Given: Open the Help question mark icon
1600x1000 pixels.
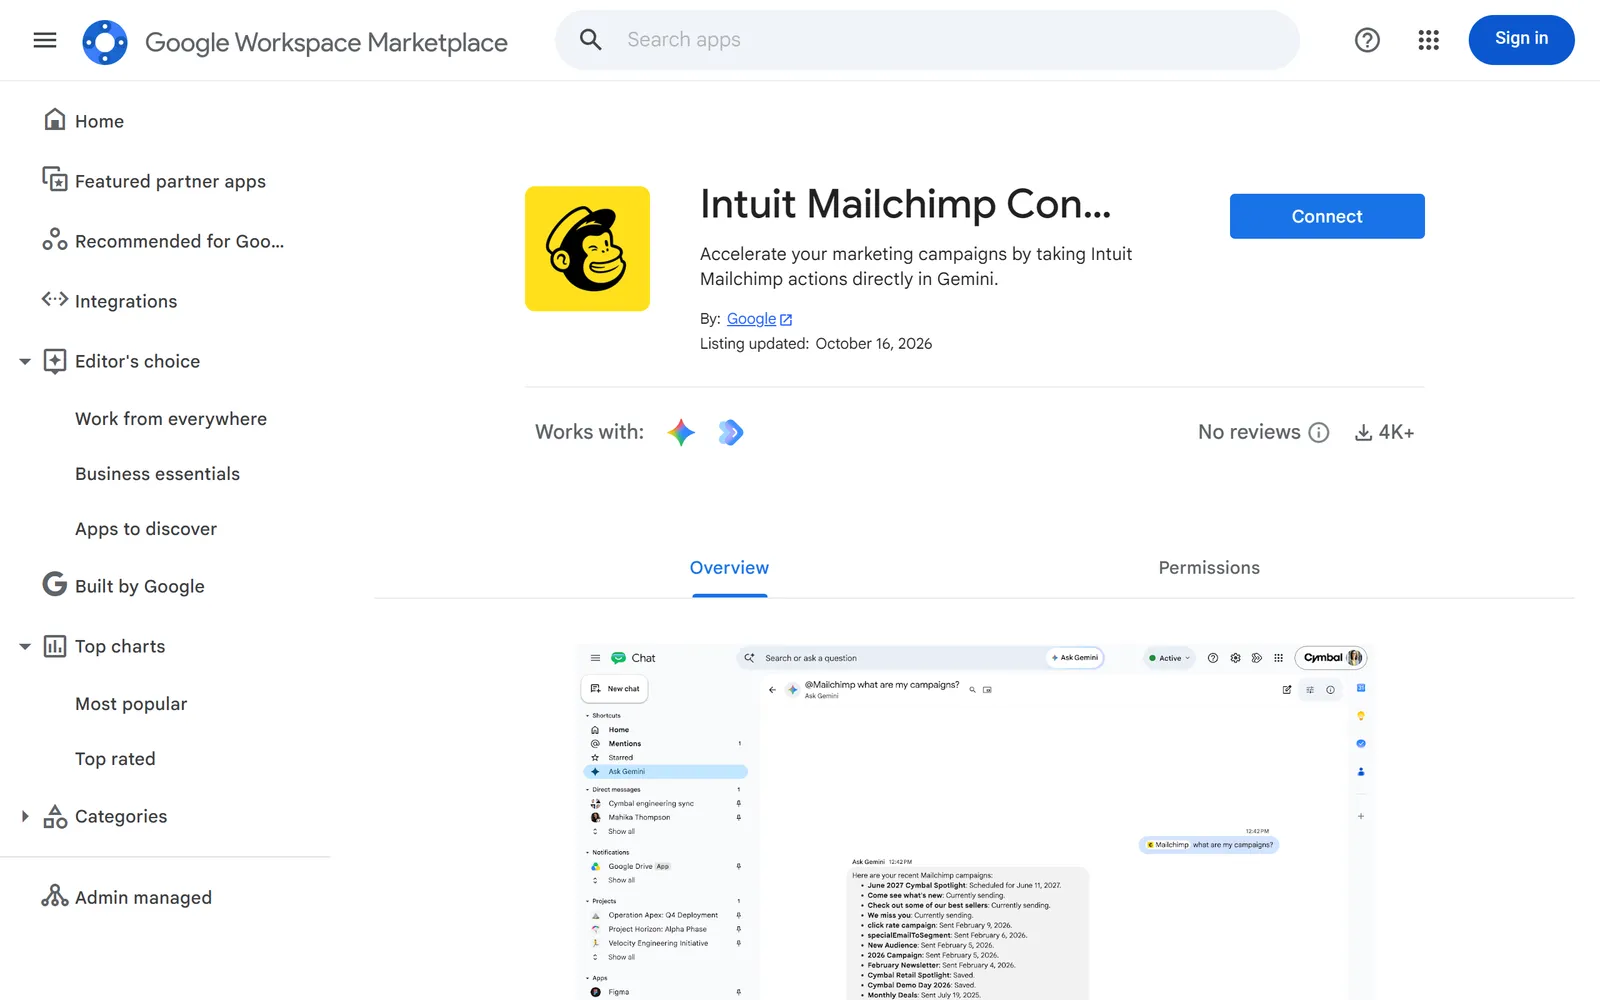Looking at the screenshot, I should [x=1367, y=40].
